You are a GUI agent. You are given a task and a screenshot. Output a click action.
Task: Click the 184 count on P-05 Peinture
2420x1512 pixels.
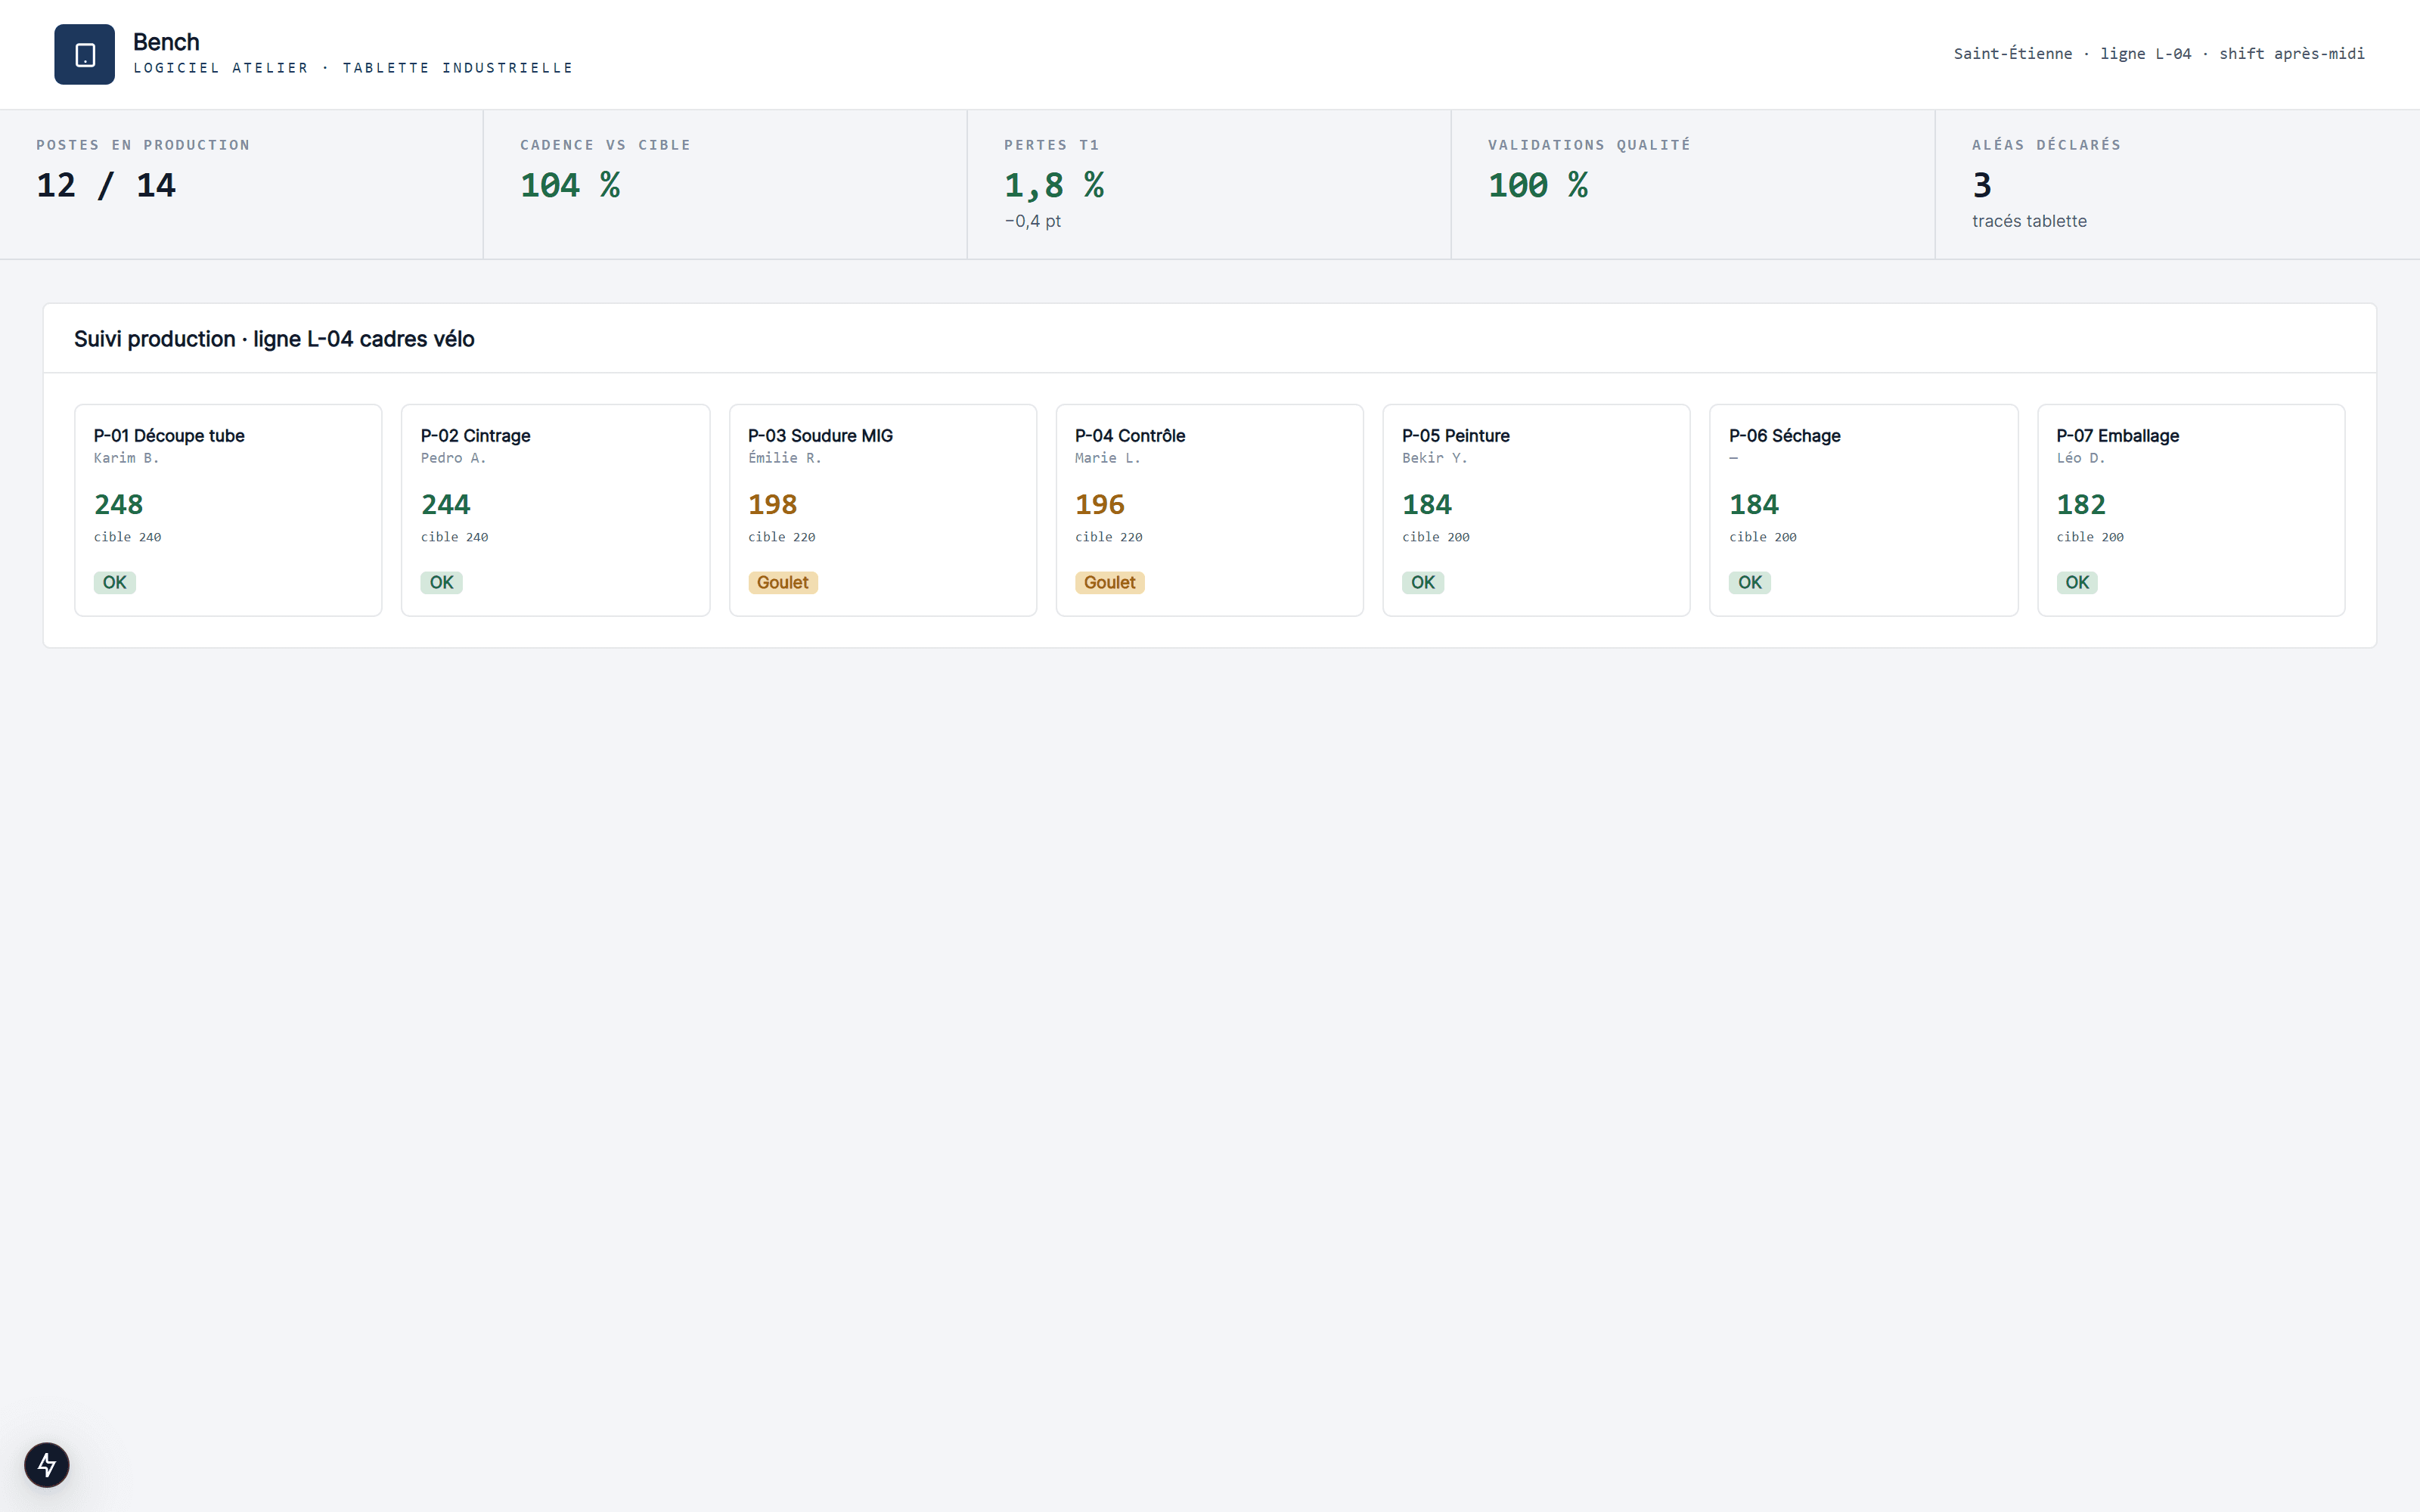tap(1426, 504)
